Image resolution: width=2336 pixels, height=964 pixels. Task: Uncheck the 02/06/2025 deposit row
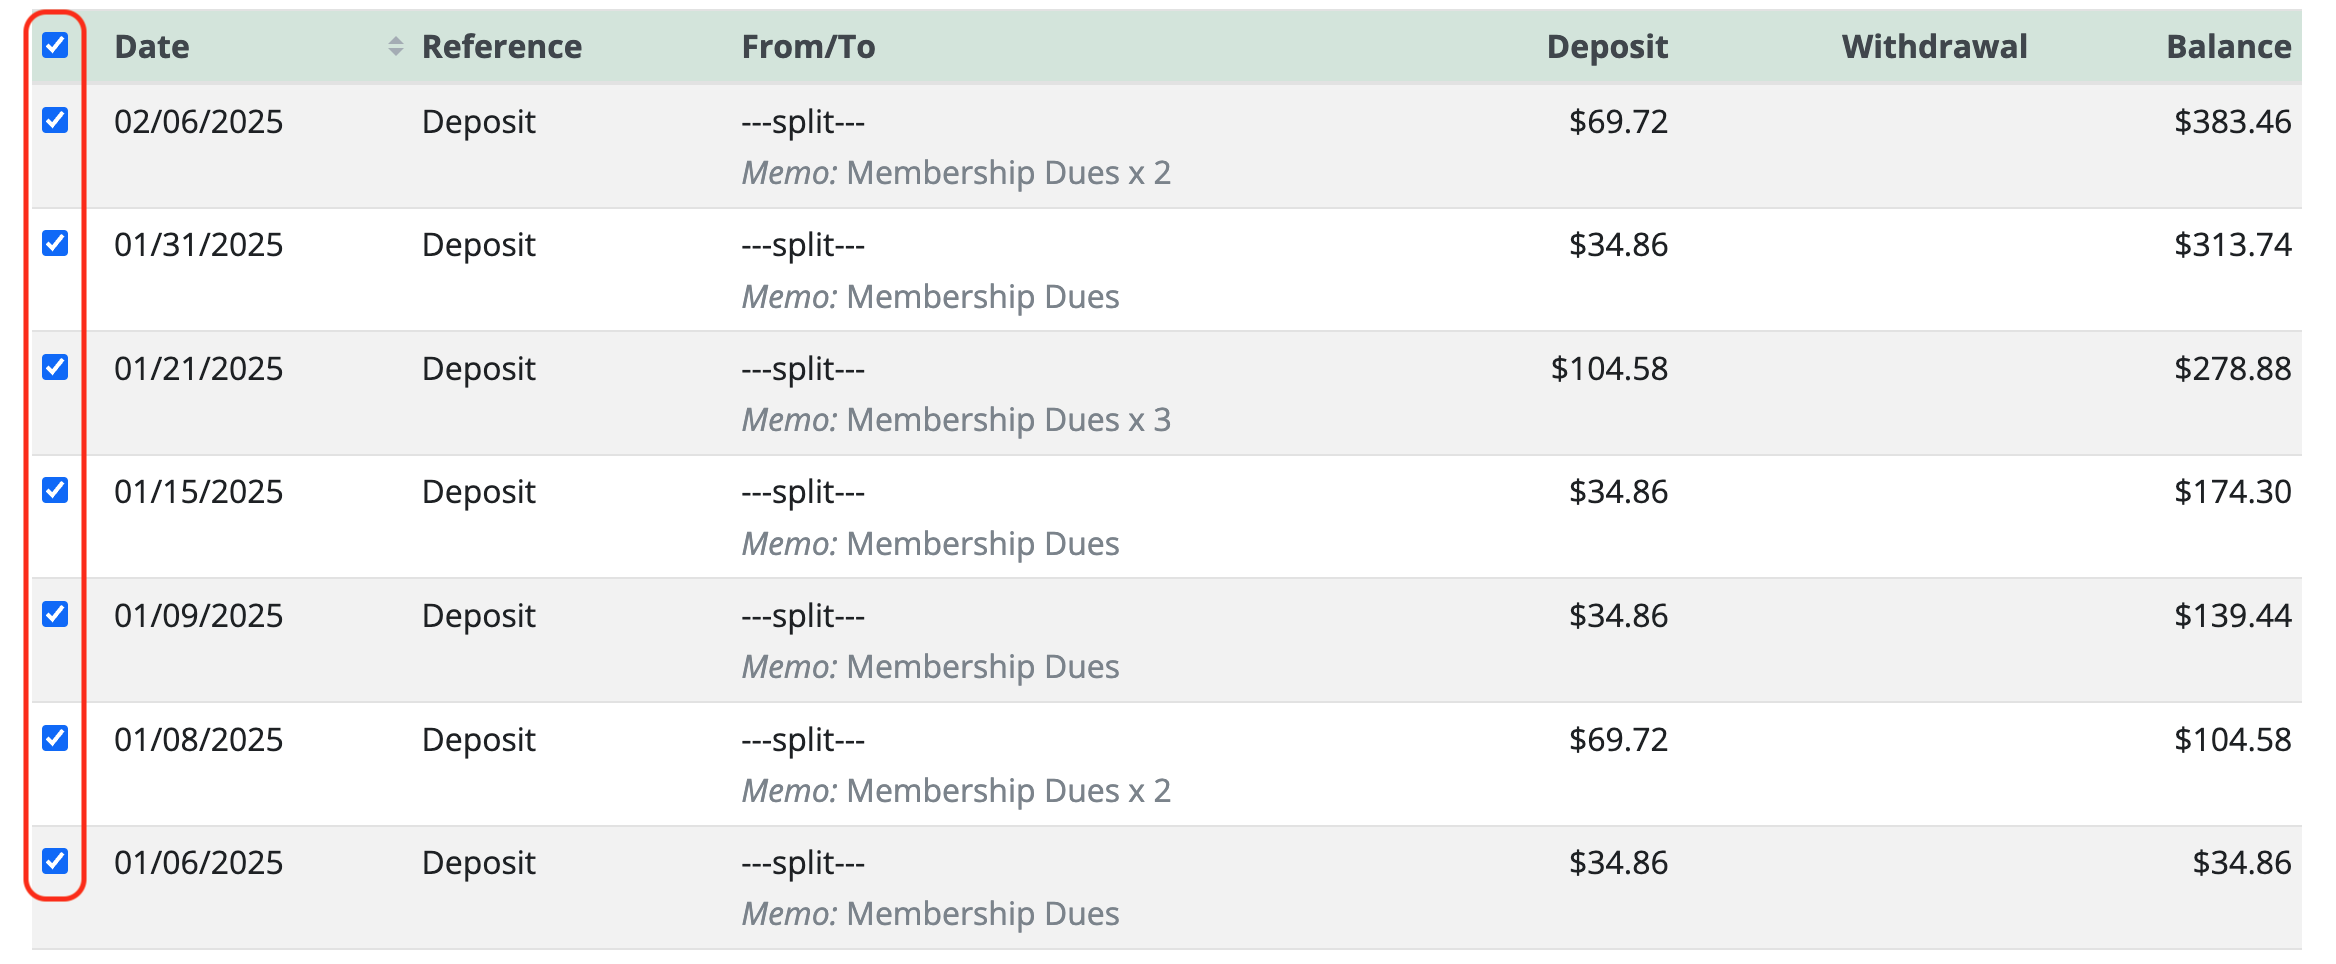click(55, 120)
